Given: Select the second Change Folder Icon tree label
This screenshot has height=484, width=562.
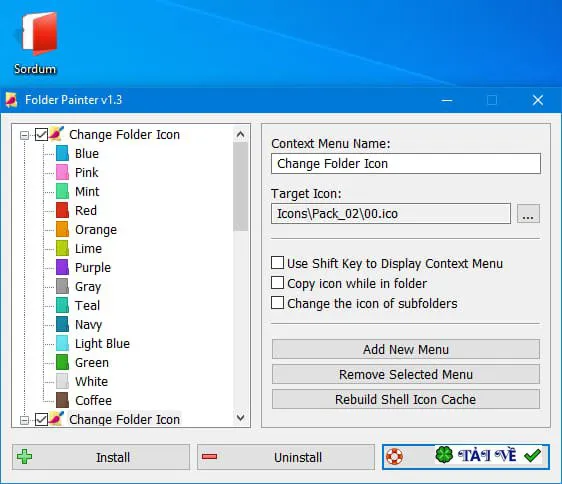Looking at the screenshot, I should [124, 419].
